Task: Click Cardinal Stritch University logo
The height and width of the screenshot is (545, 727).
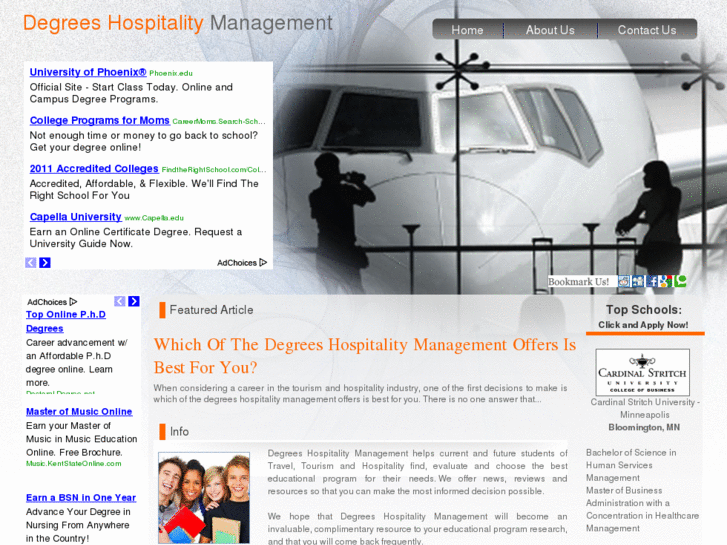Action: tap(643, 372)
